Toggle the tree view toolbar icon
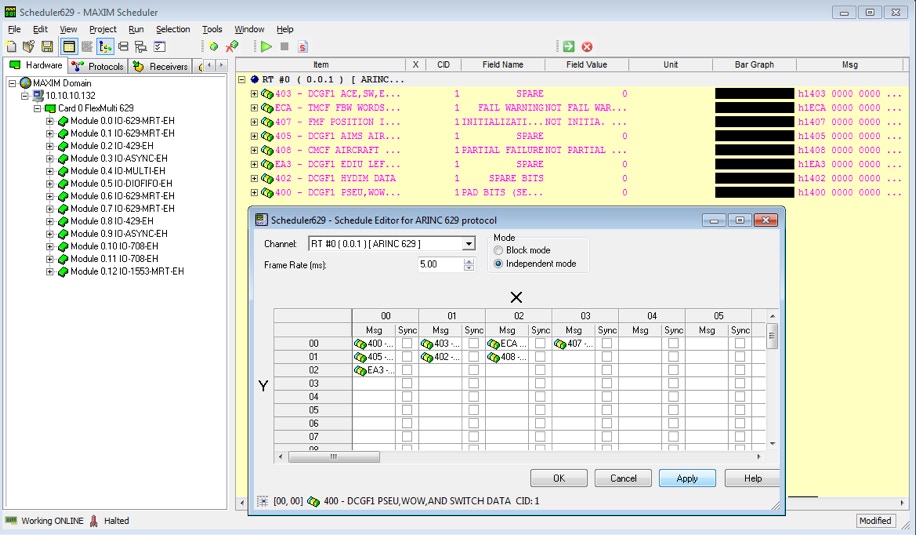The height and width of the screenshot is (535, 916). tap(105, 47)
